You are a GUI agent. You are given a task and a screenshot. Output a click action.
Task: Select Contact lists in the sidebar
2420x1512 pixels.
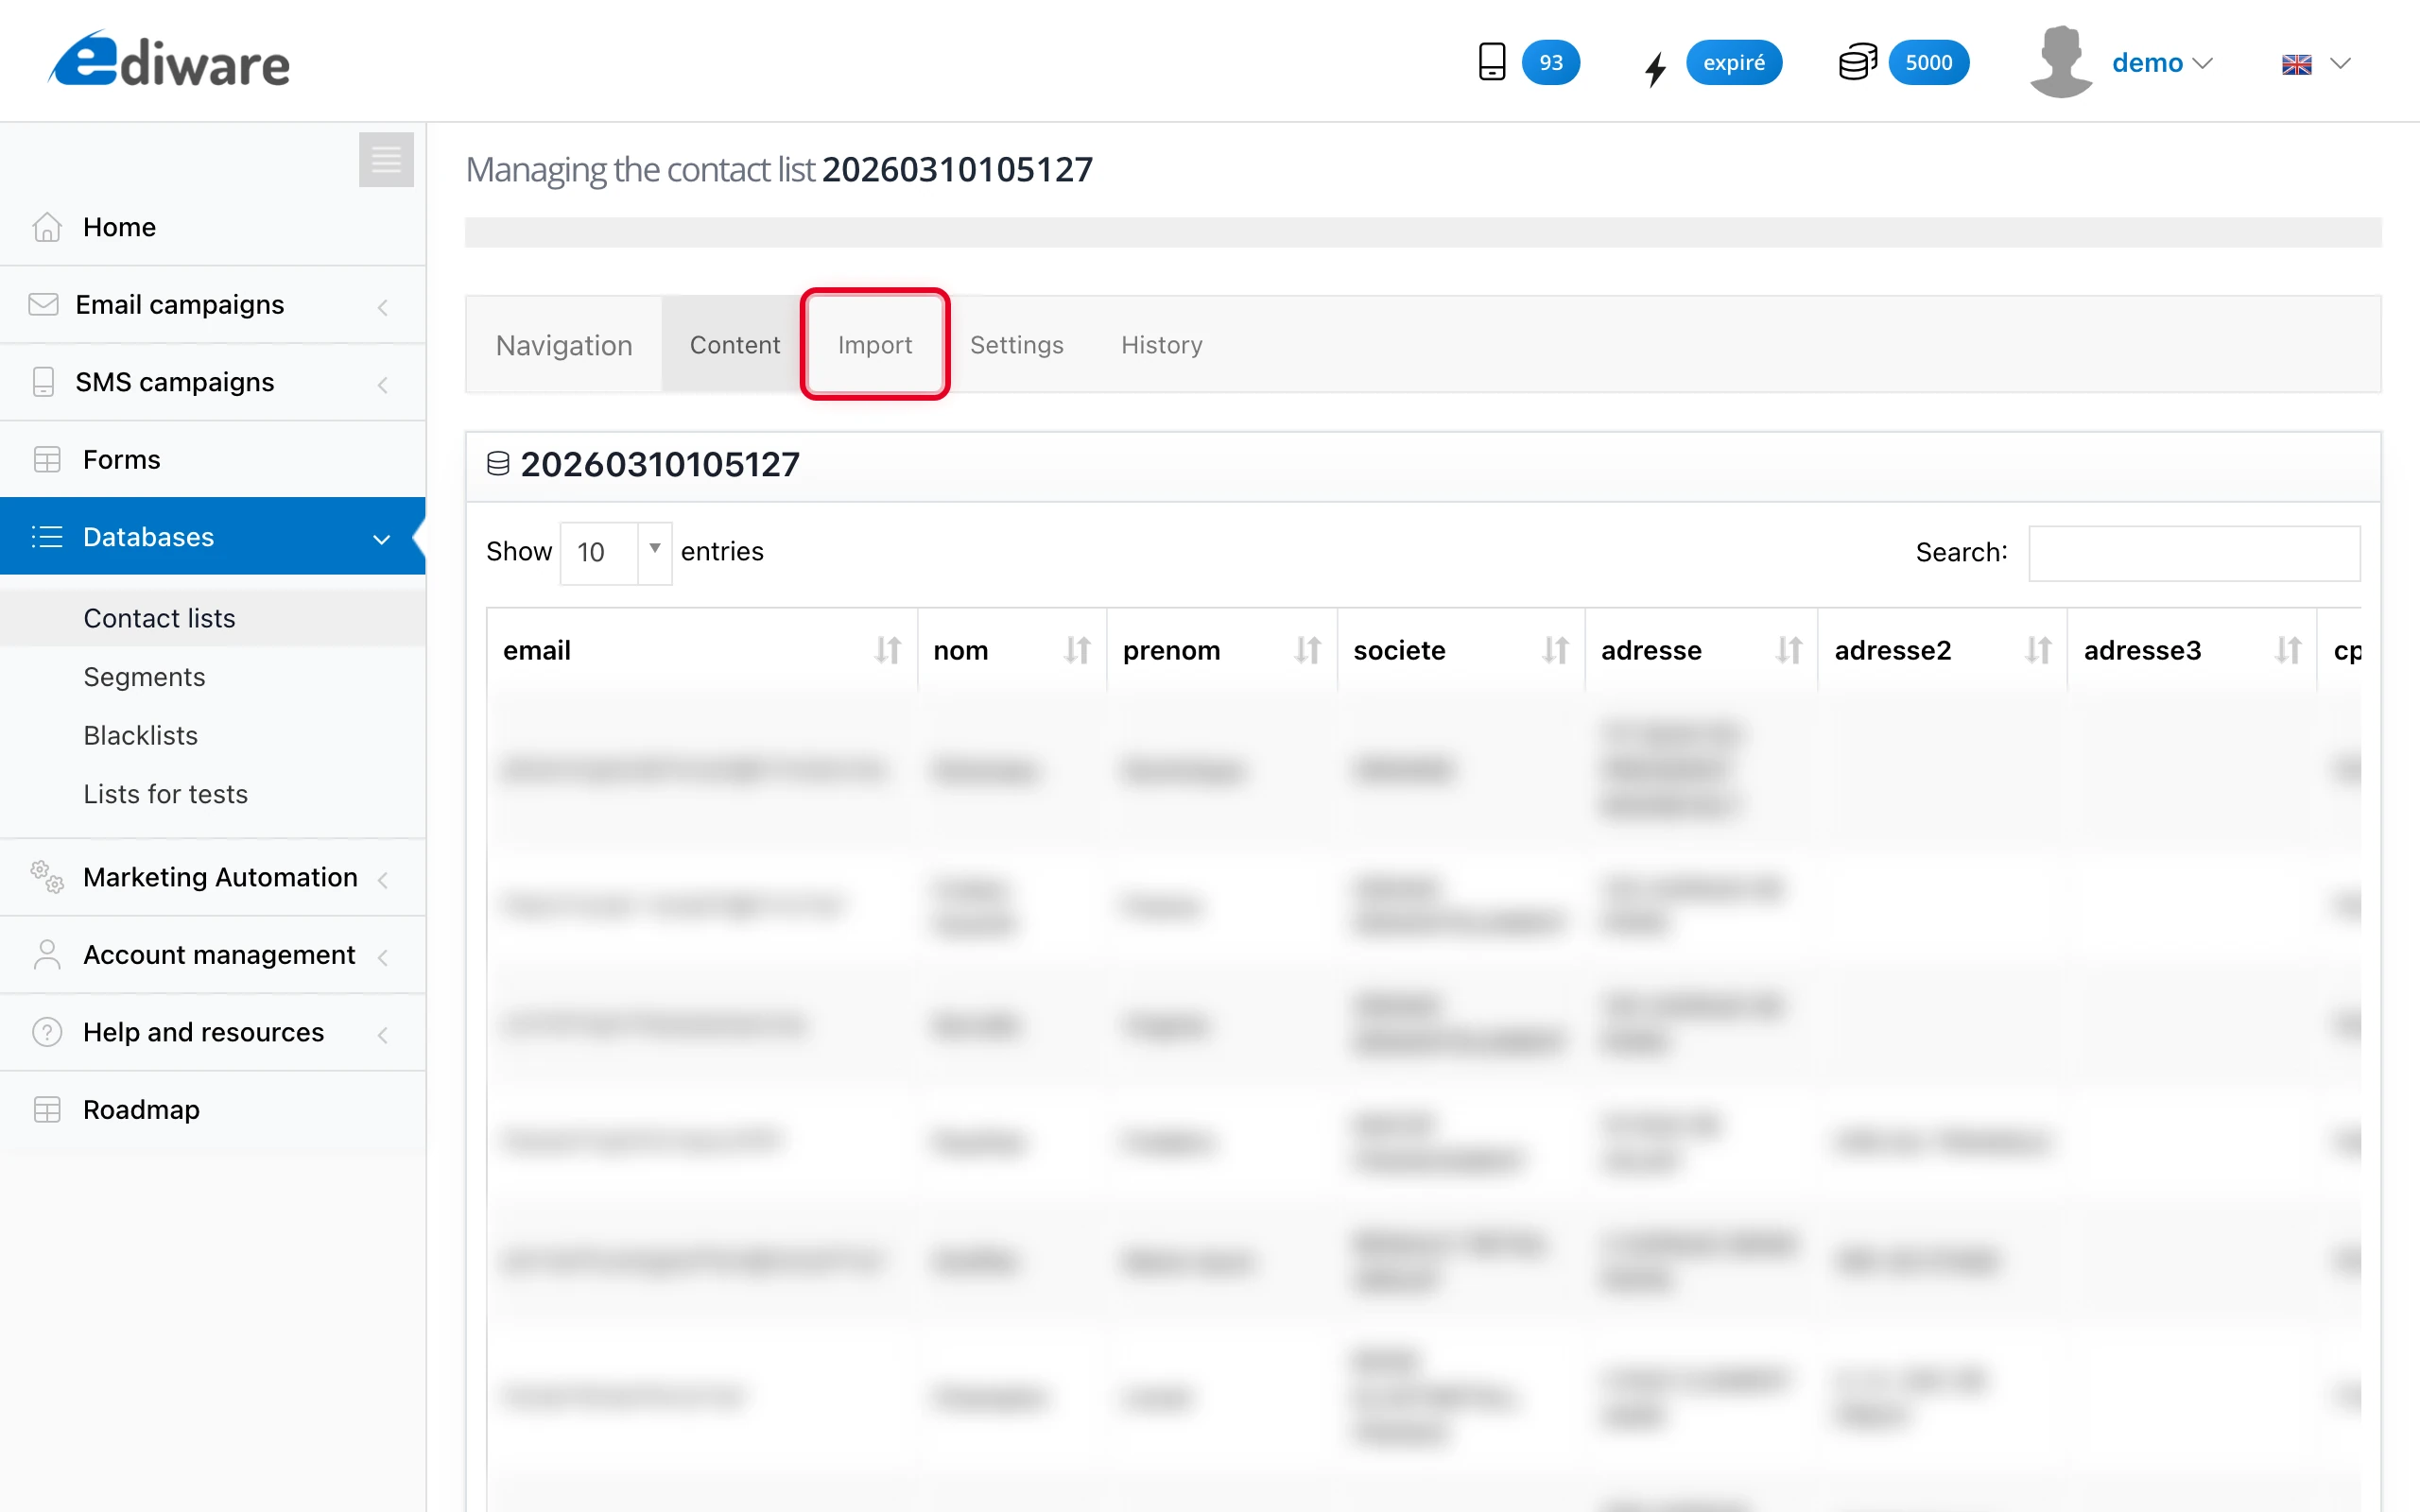coord(159,618)
